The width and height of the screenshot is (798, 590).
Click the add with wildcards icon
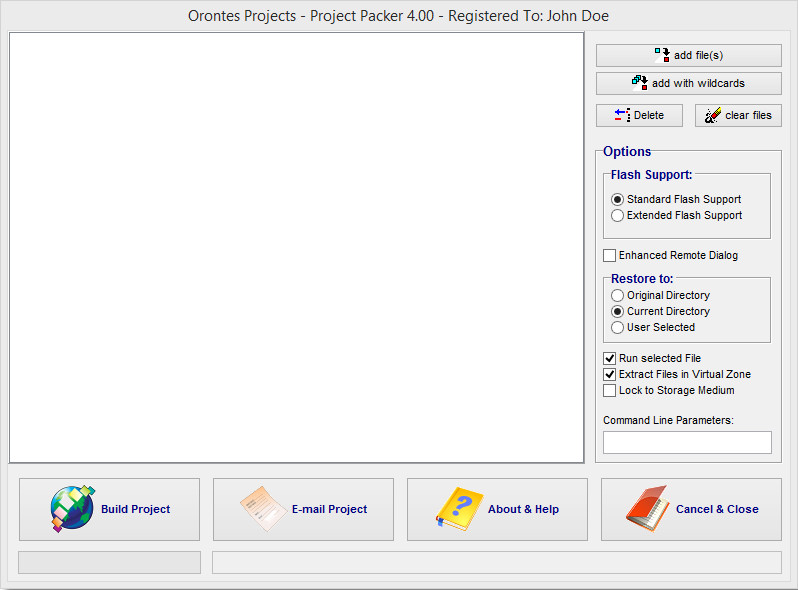coord(640,83)
